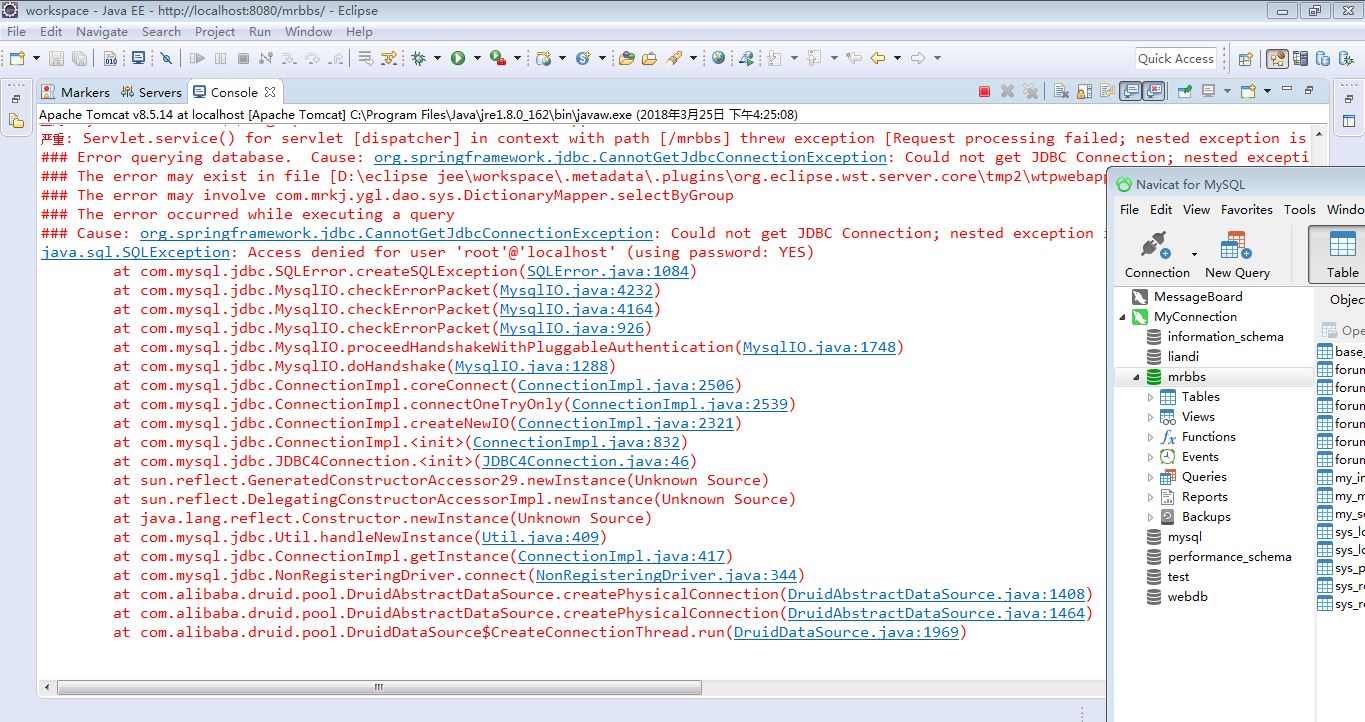
Task: Switch to Database Development perspective icon
Action: pyautogui.click(x=1322, y=59)
